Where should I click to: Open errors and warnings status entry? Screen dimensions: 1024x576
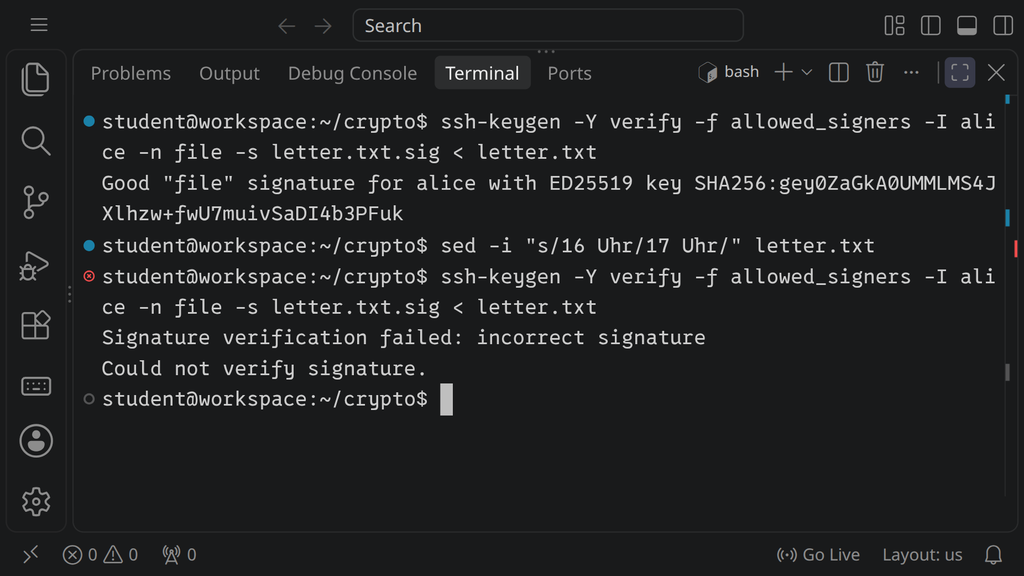[x=100, y=554]
